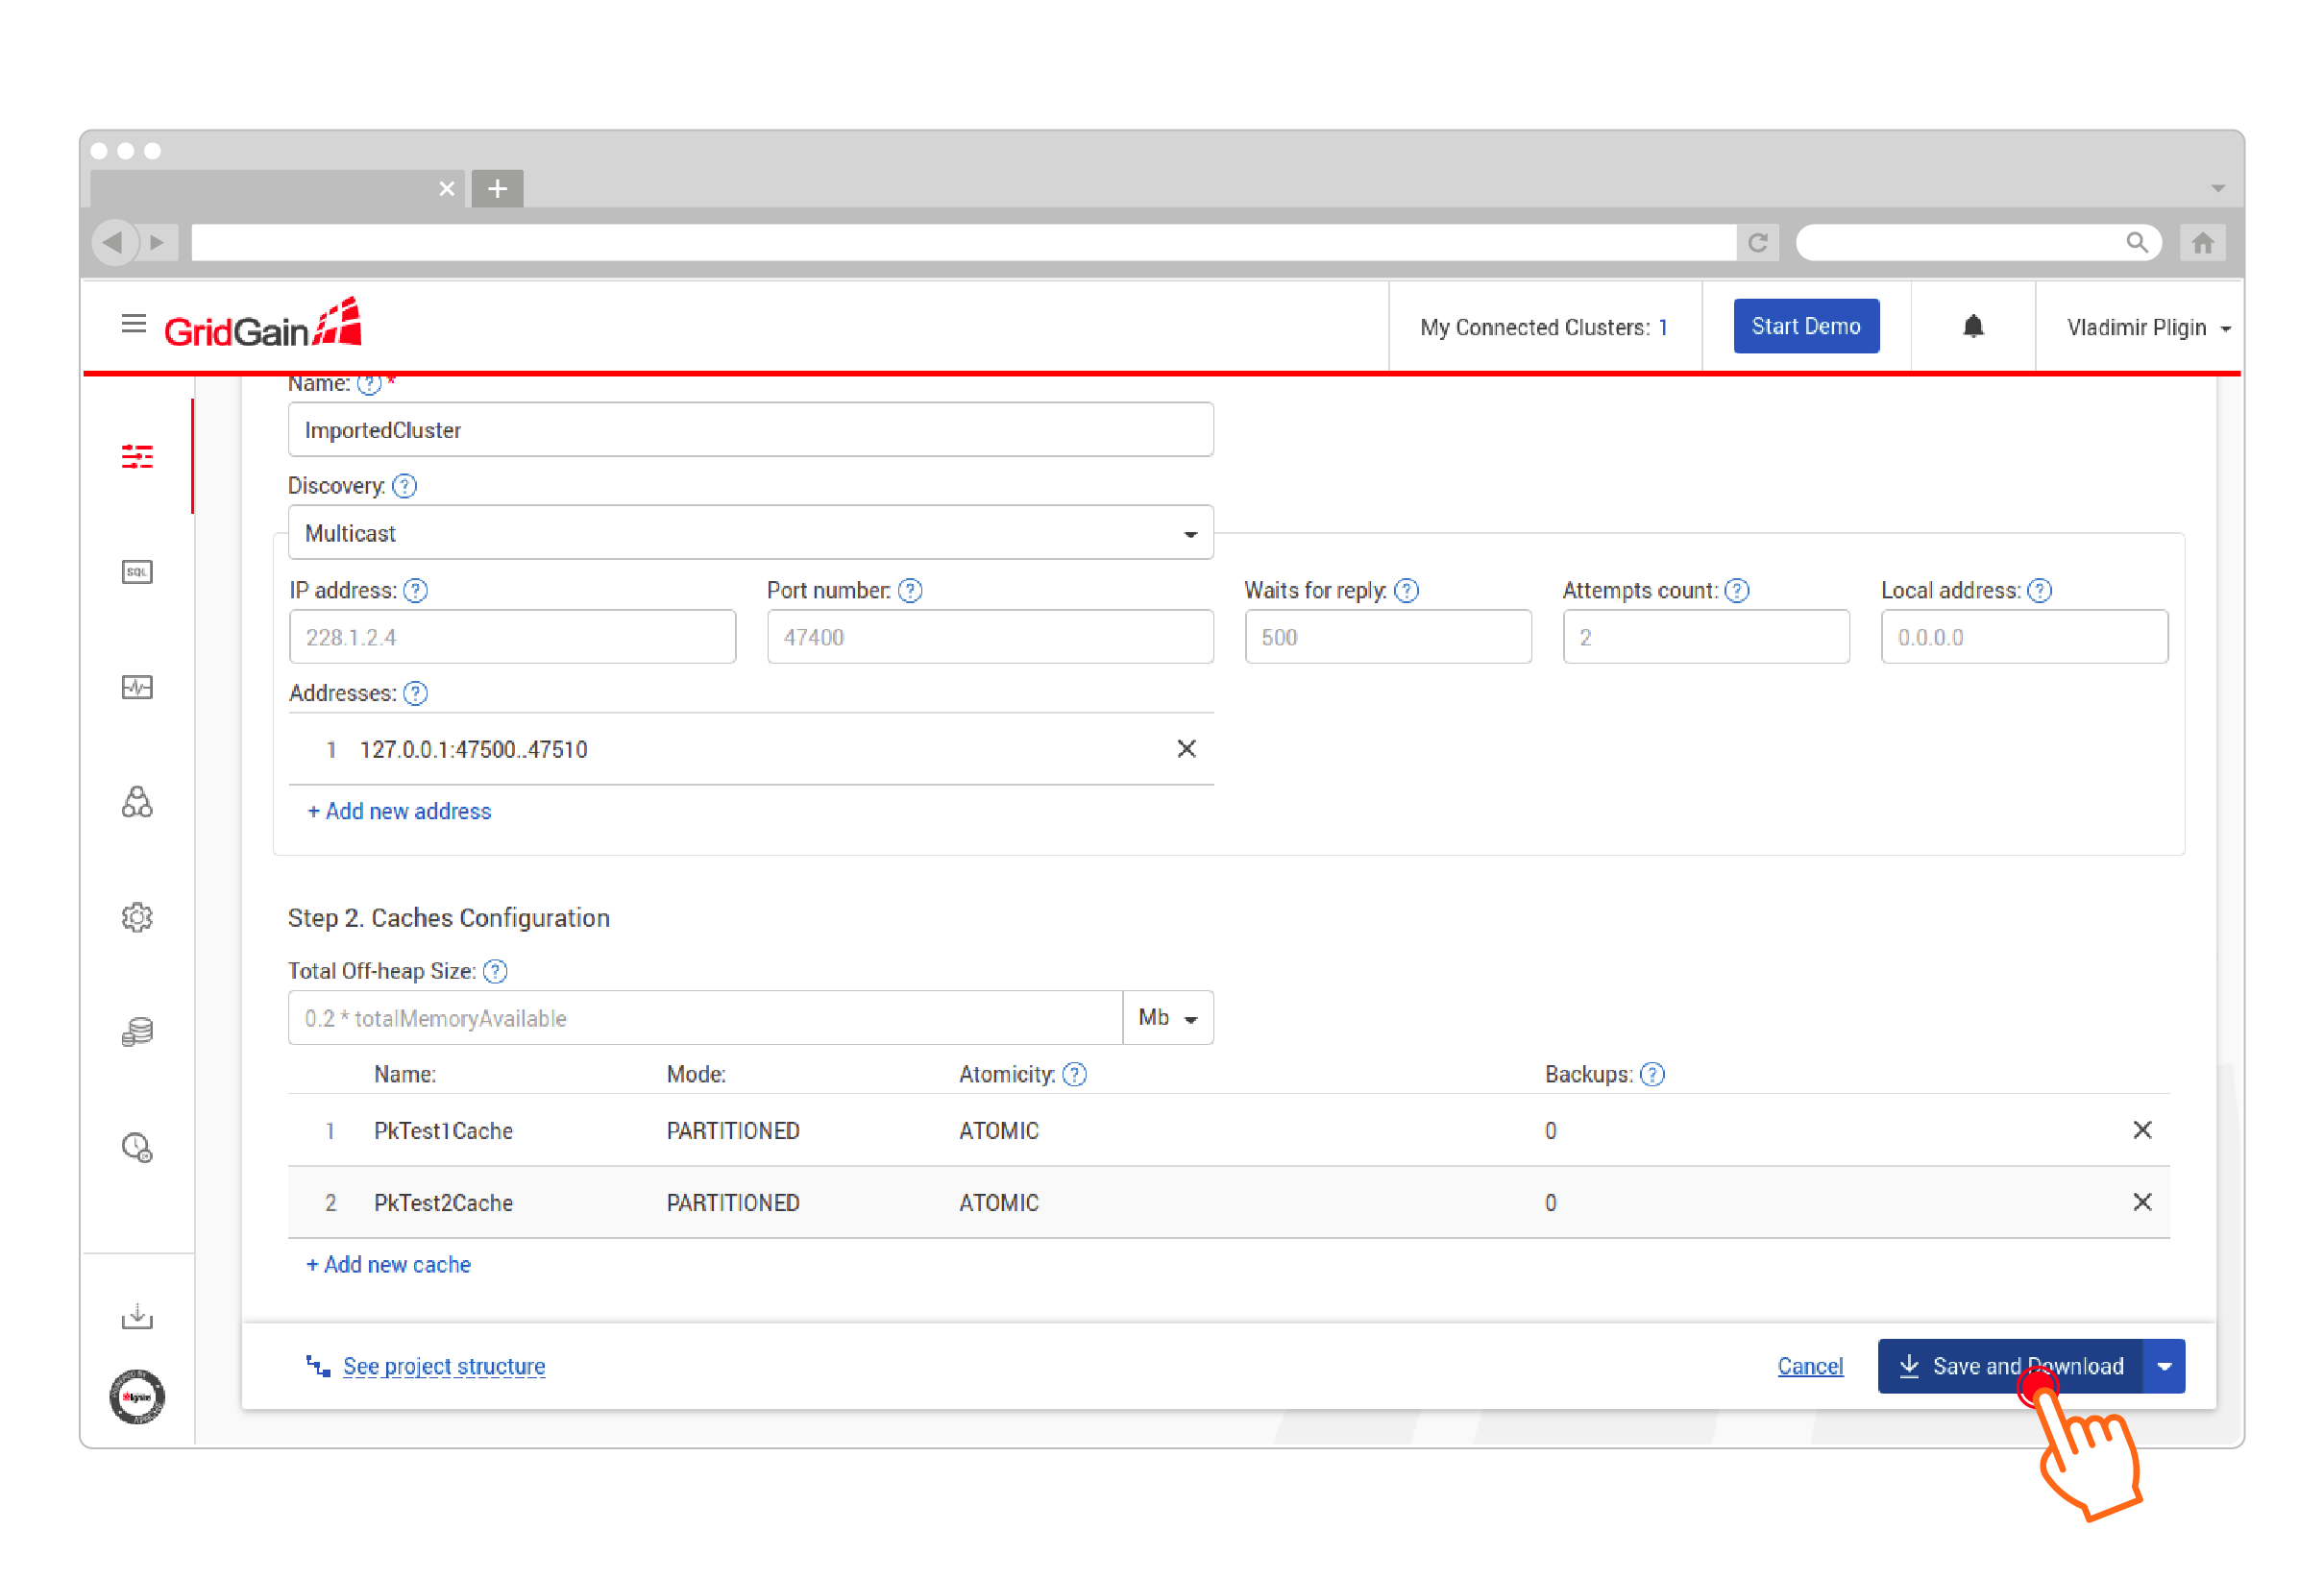The height and width of the screenshot is (1578, 2324).
Task: Click ATOMIC value of PkTest2Cache
Action: pos(999,1203)
